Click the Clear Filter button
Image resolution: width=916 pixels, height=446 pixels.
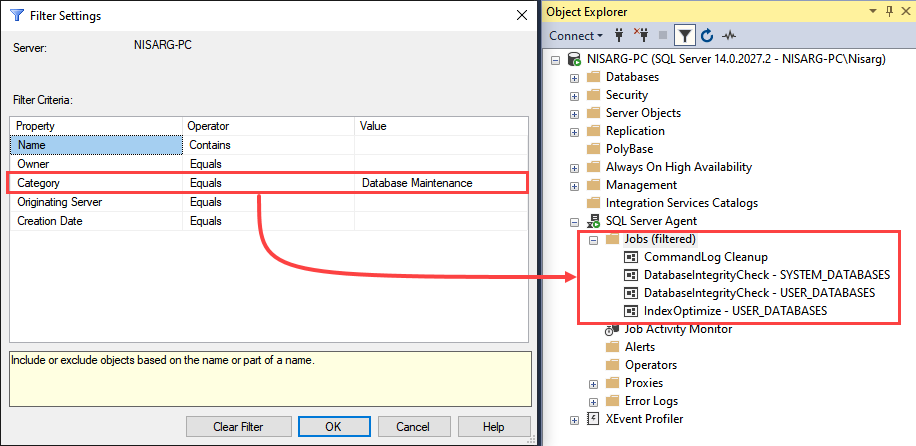(x=239, y=426)
